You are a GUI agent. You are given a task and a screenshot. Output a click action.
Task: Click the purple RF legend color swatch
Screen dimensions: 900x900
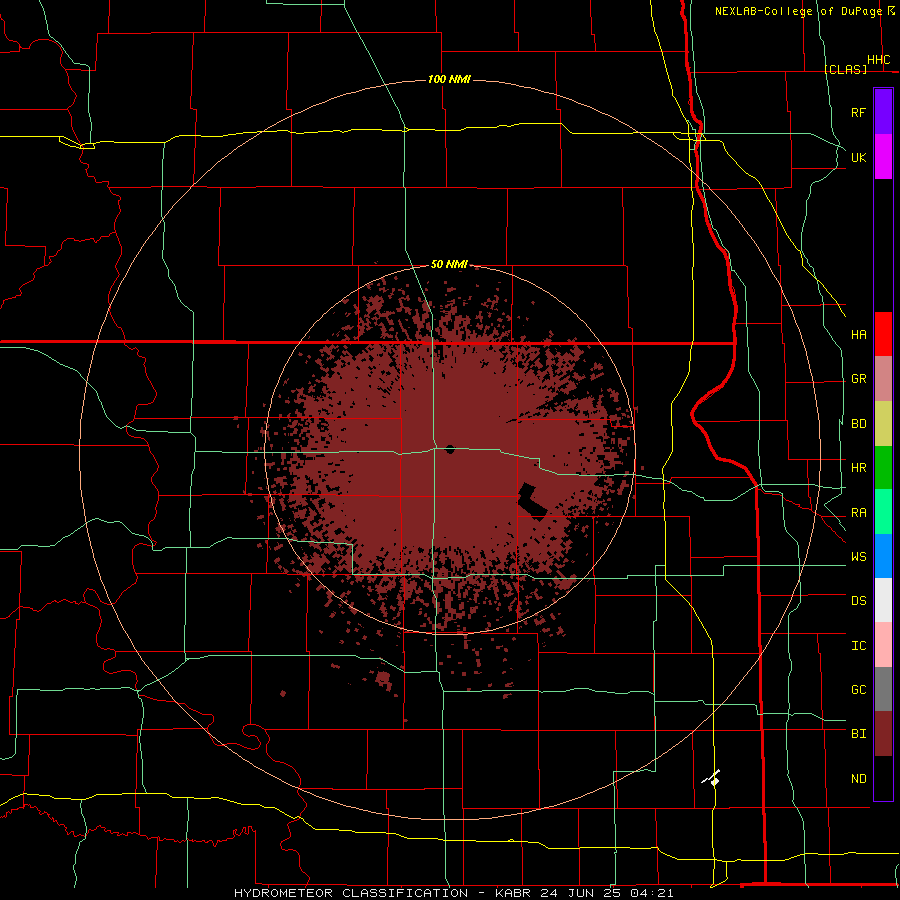tap(883, 112)
